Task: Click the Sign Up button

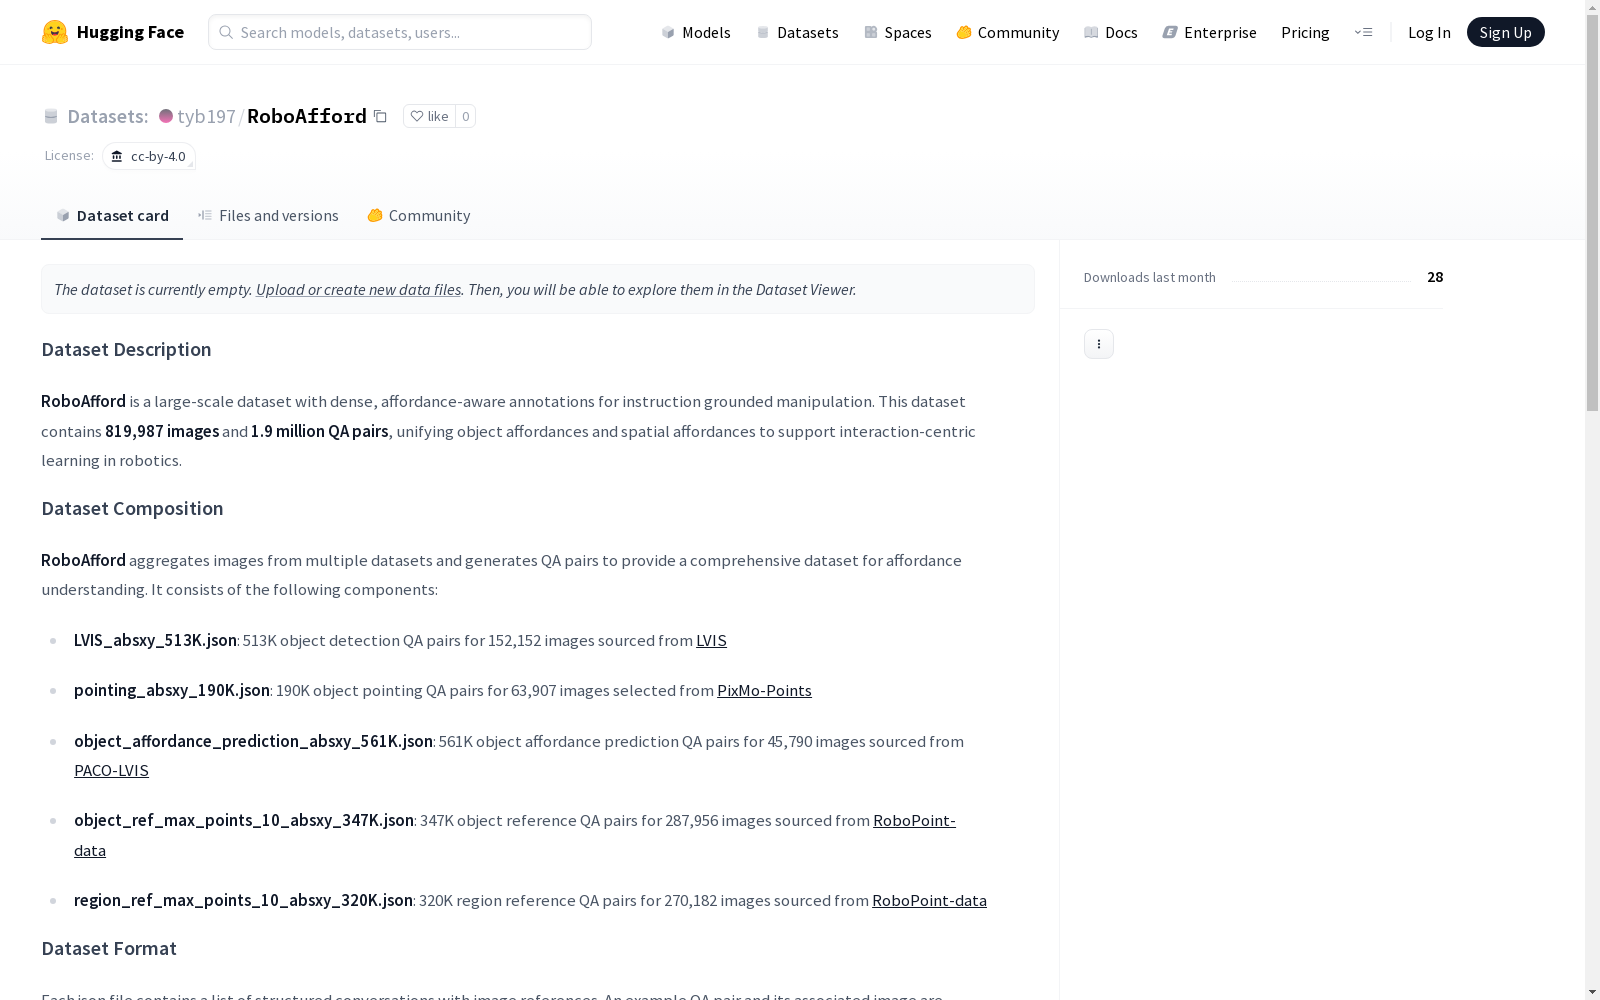Action: click(1505, 32)
